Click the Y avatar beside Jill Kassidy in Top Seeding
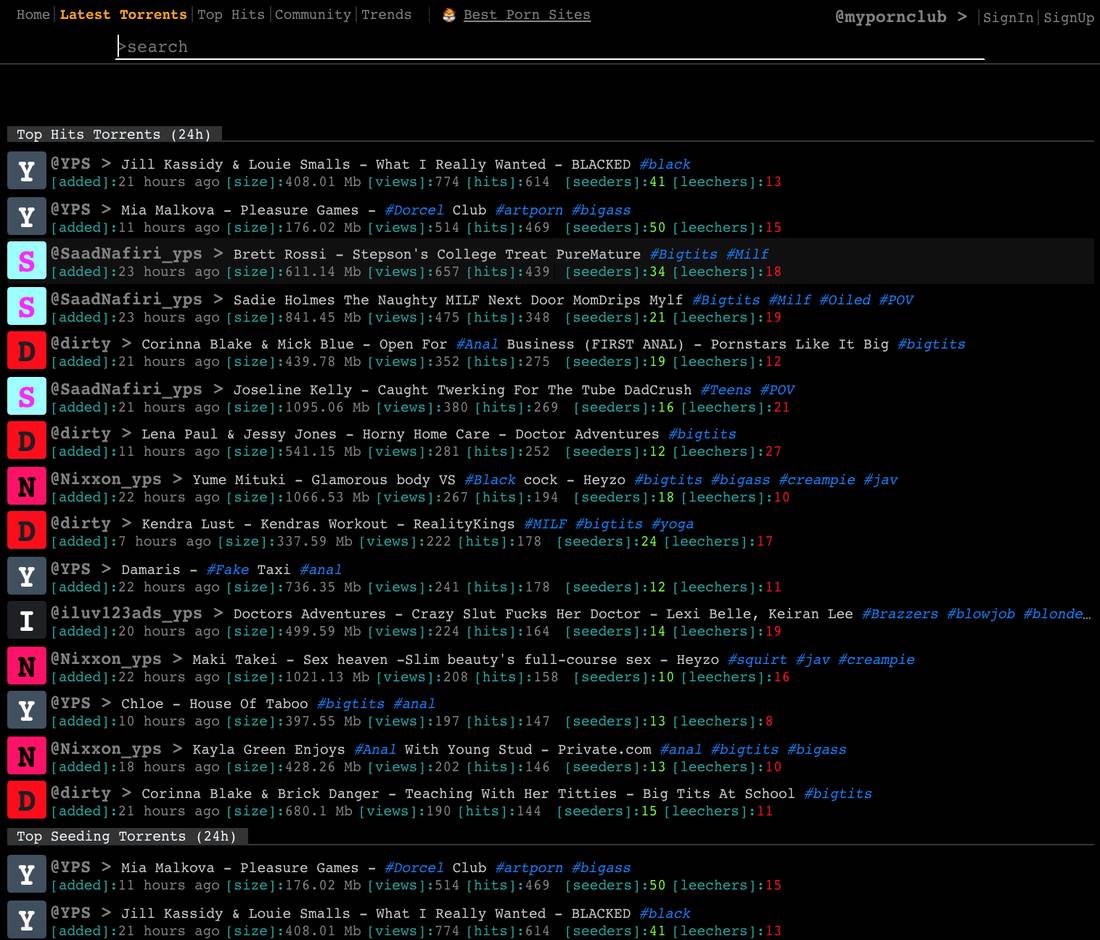This screenshot has height=940, width=1100. pos(27,920)
